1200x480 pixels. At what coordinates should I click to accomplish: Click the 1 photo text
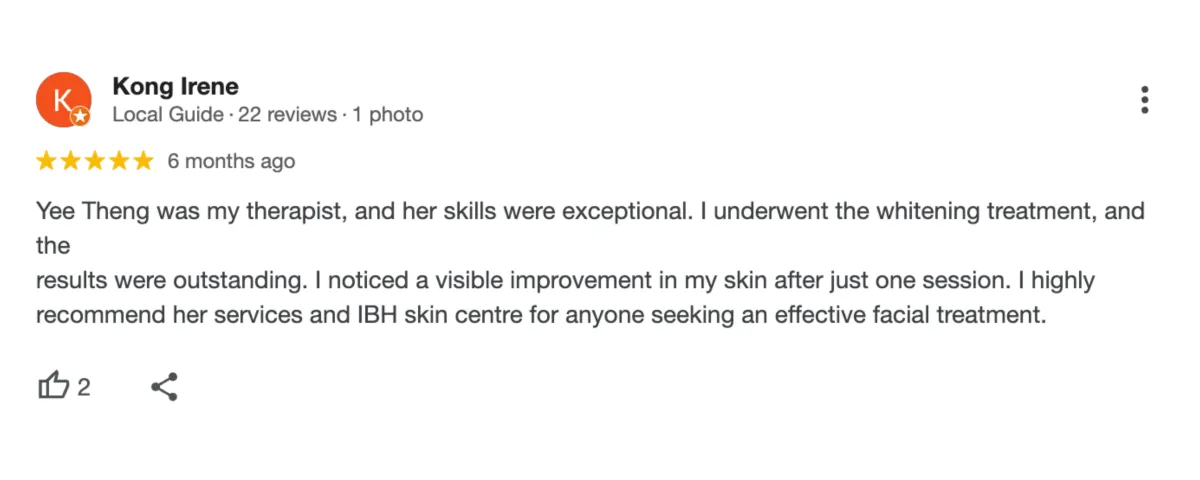coord(385,115)
